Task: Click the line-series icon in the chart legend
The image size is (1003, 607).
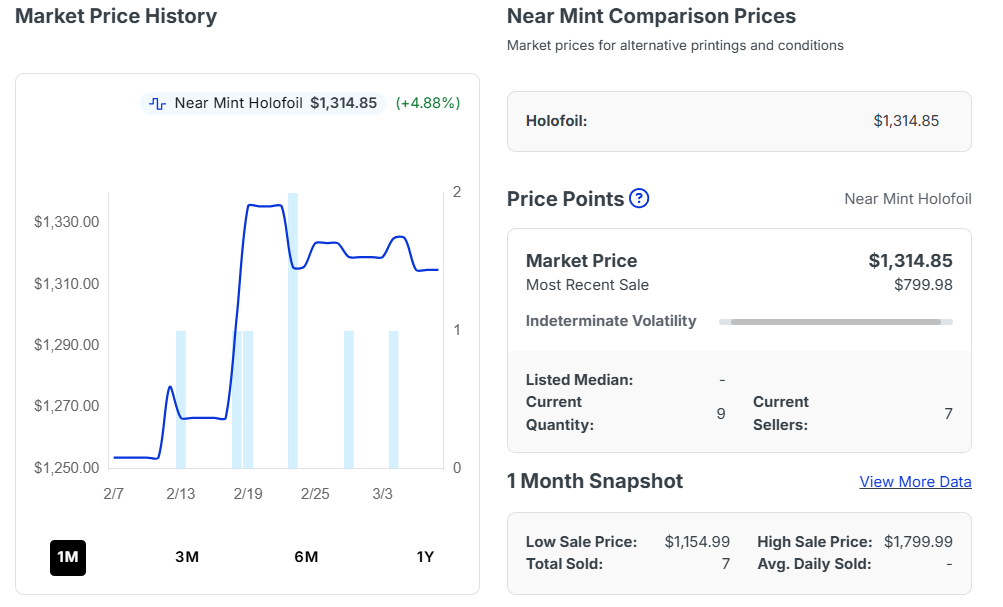Action: pos(158,103)
